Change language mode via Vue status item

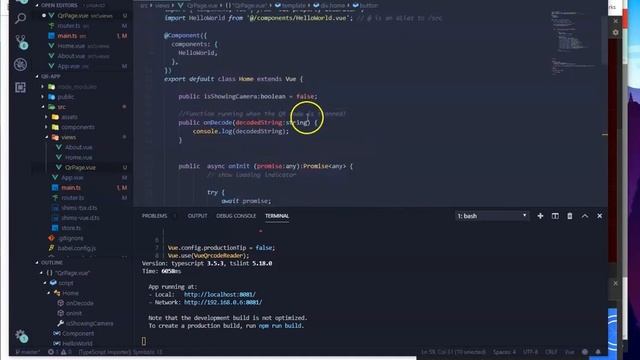pyautogui.click(x=569, y=352)
